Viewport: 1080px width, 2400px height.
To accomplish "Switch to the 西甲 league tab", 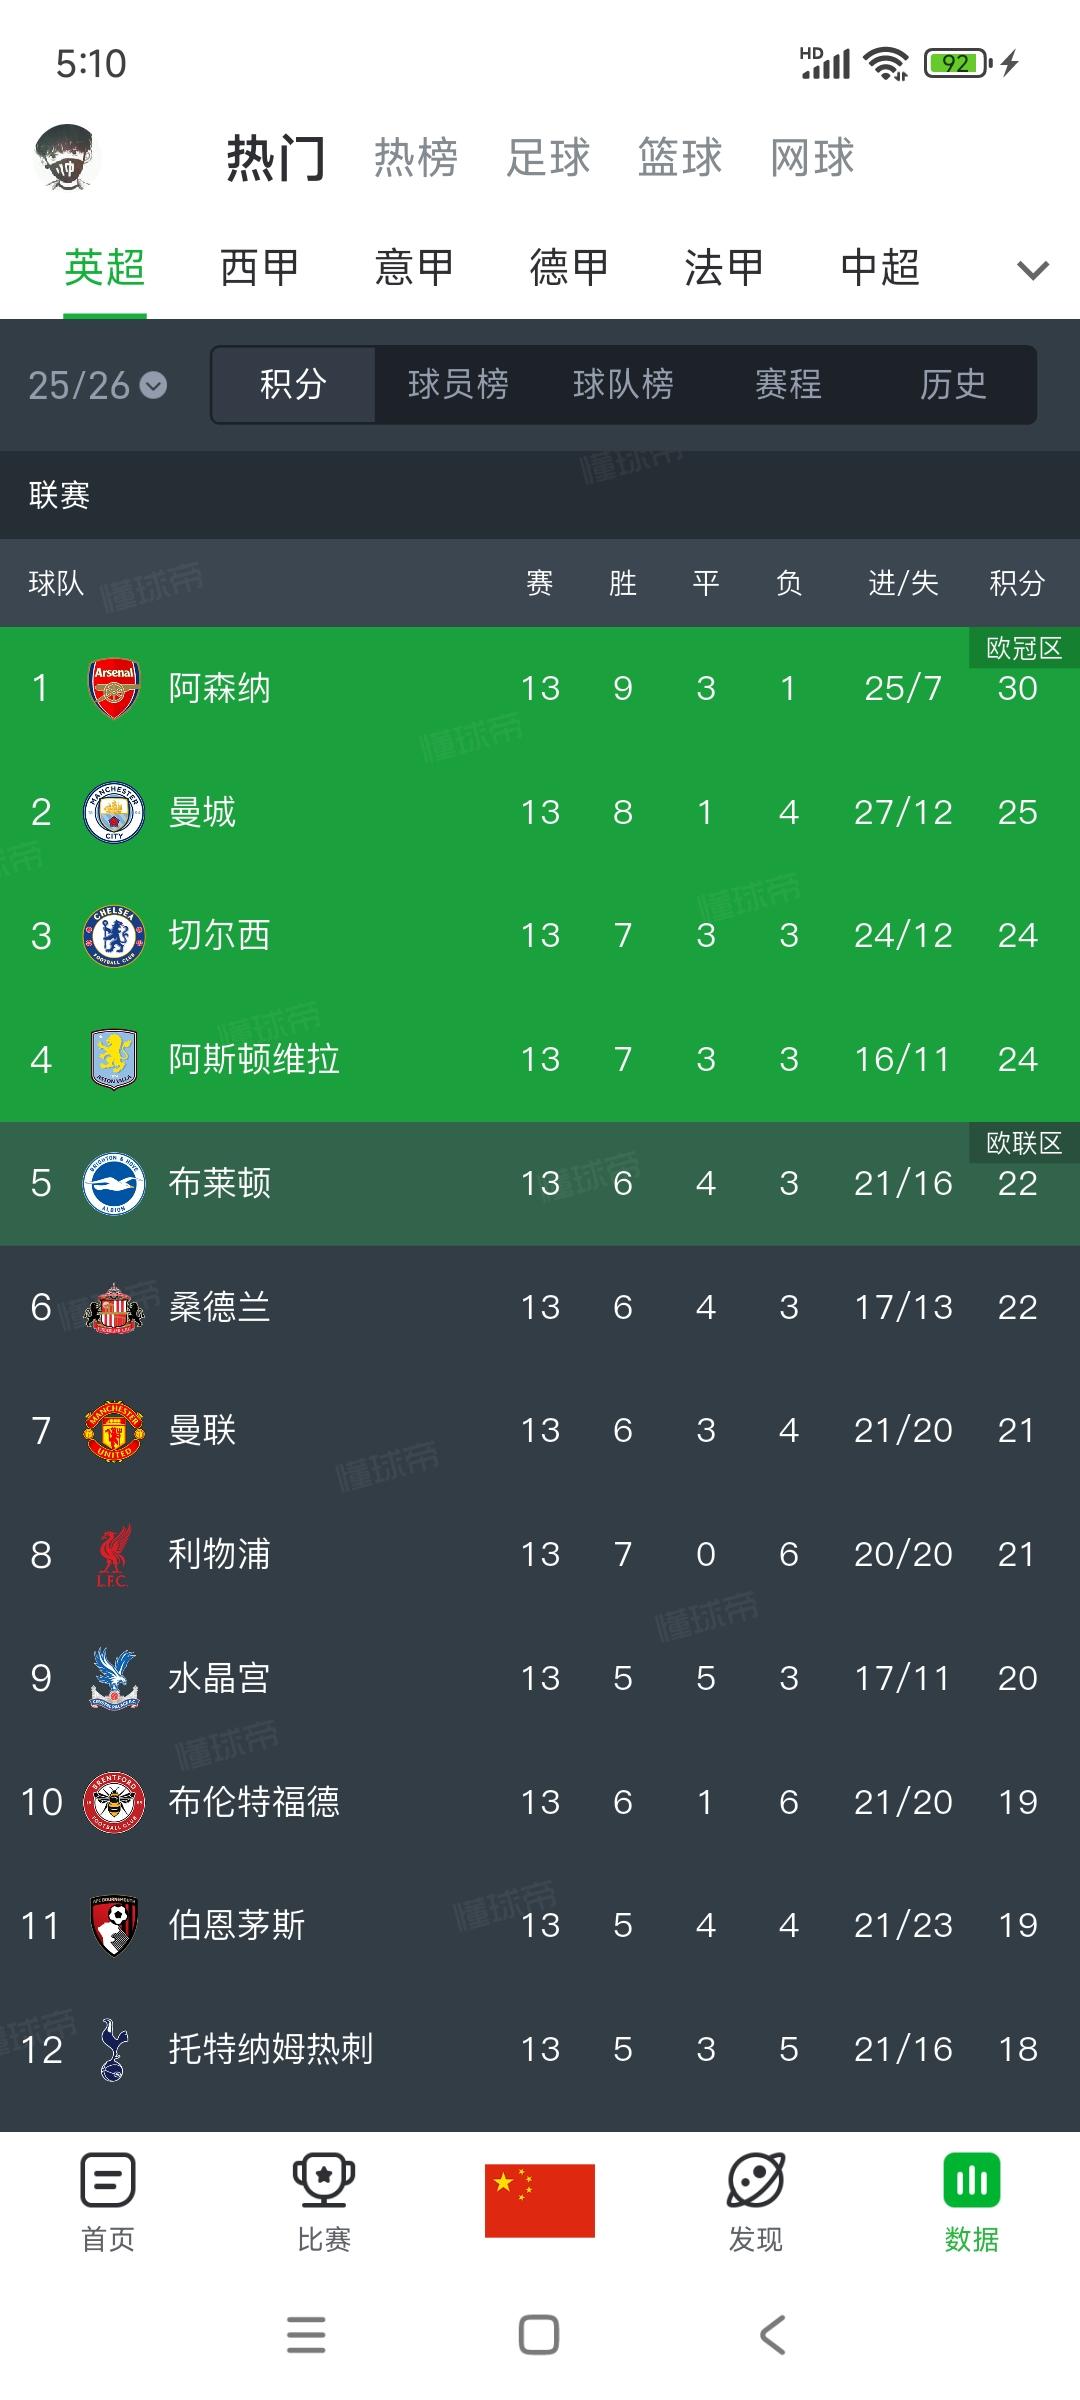I will 259,267.
